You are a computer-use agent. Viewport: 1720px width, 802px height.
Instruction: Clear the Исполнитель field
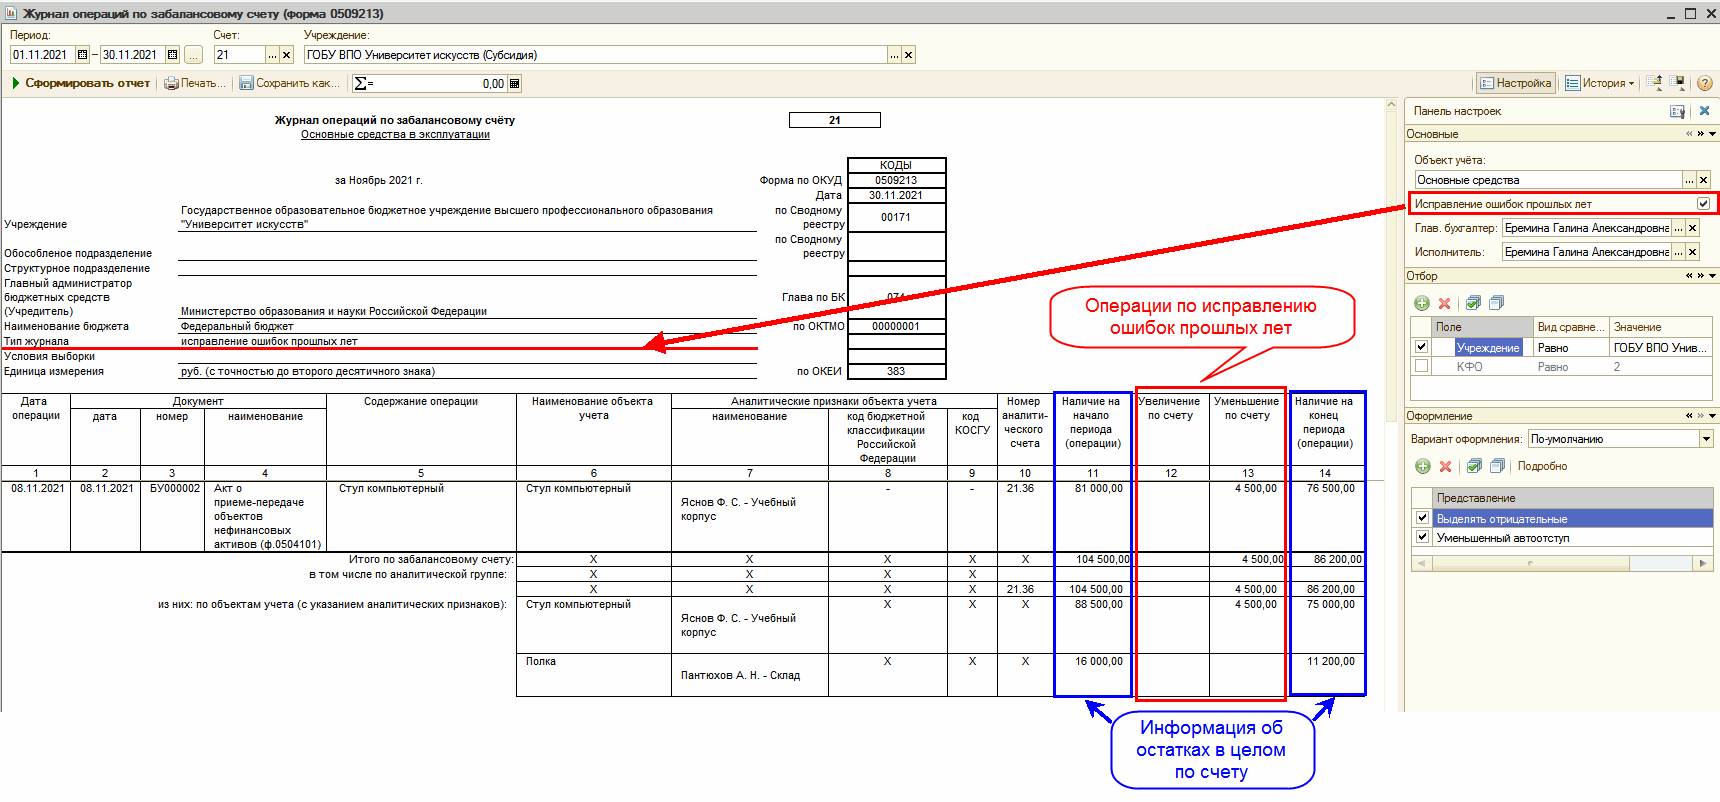tap(1692, 252)
